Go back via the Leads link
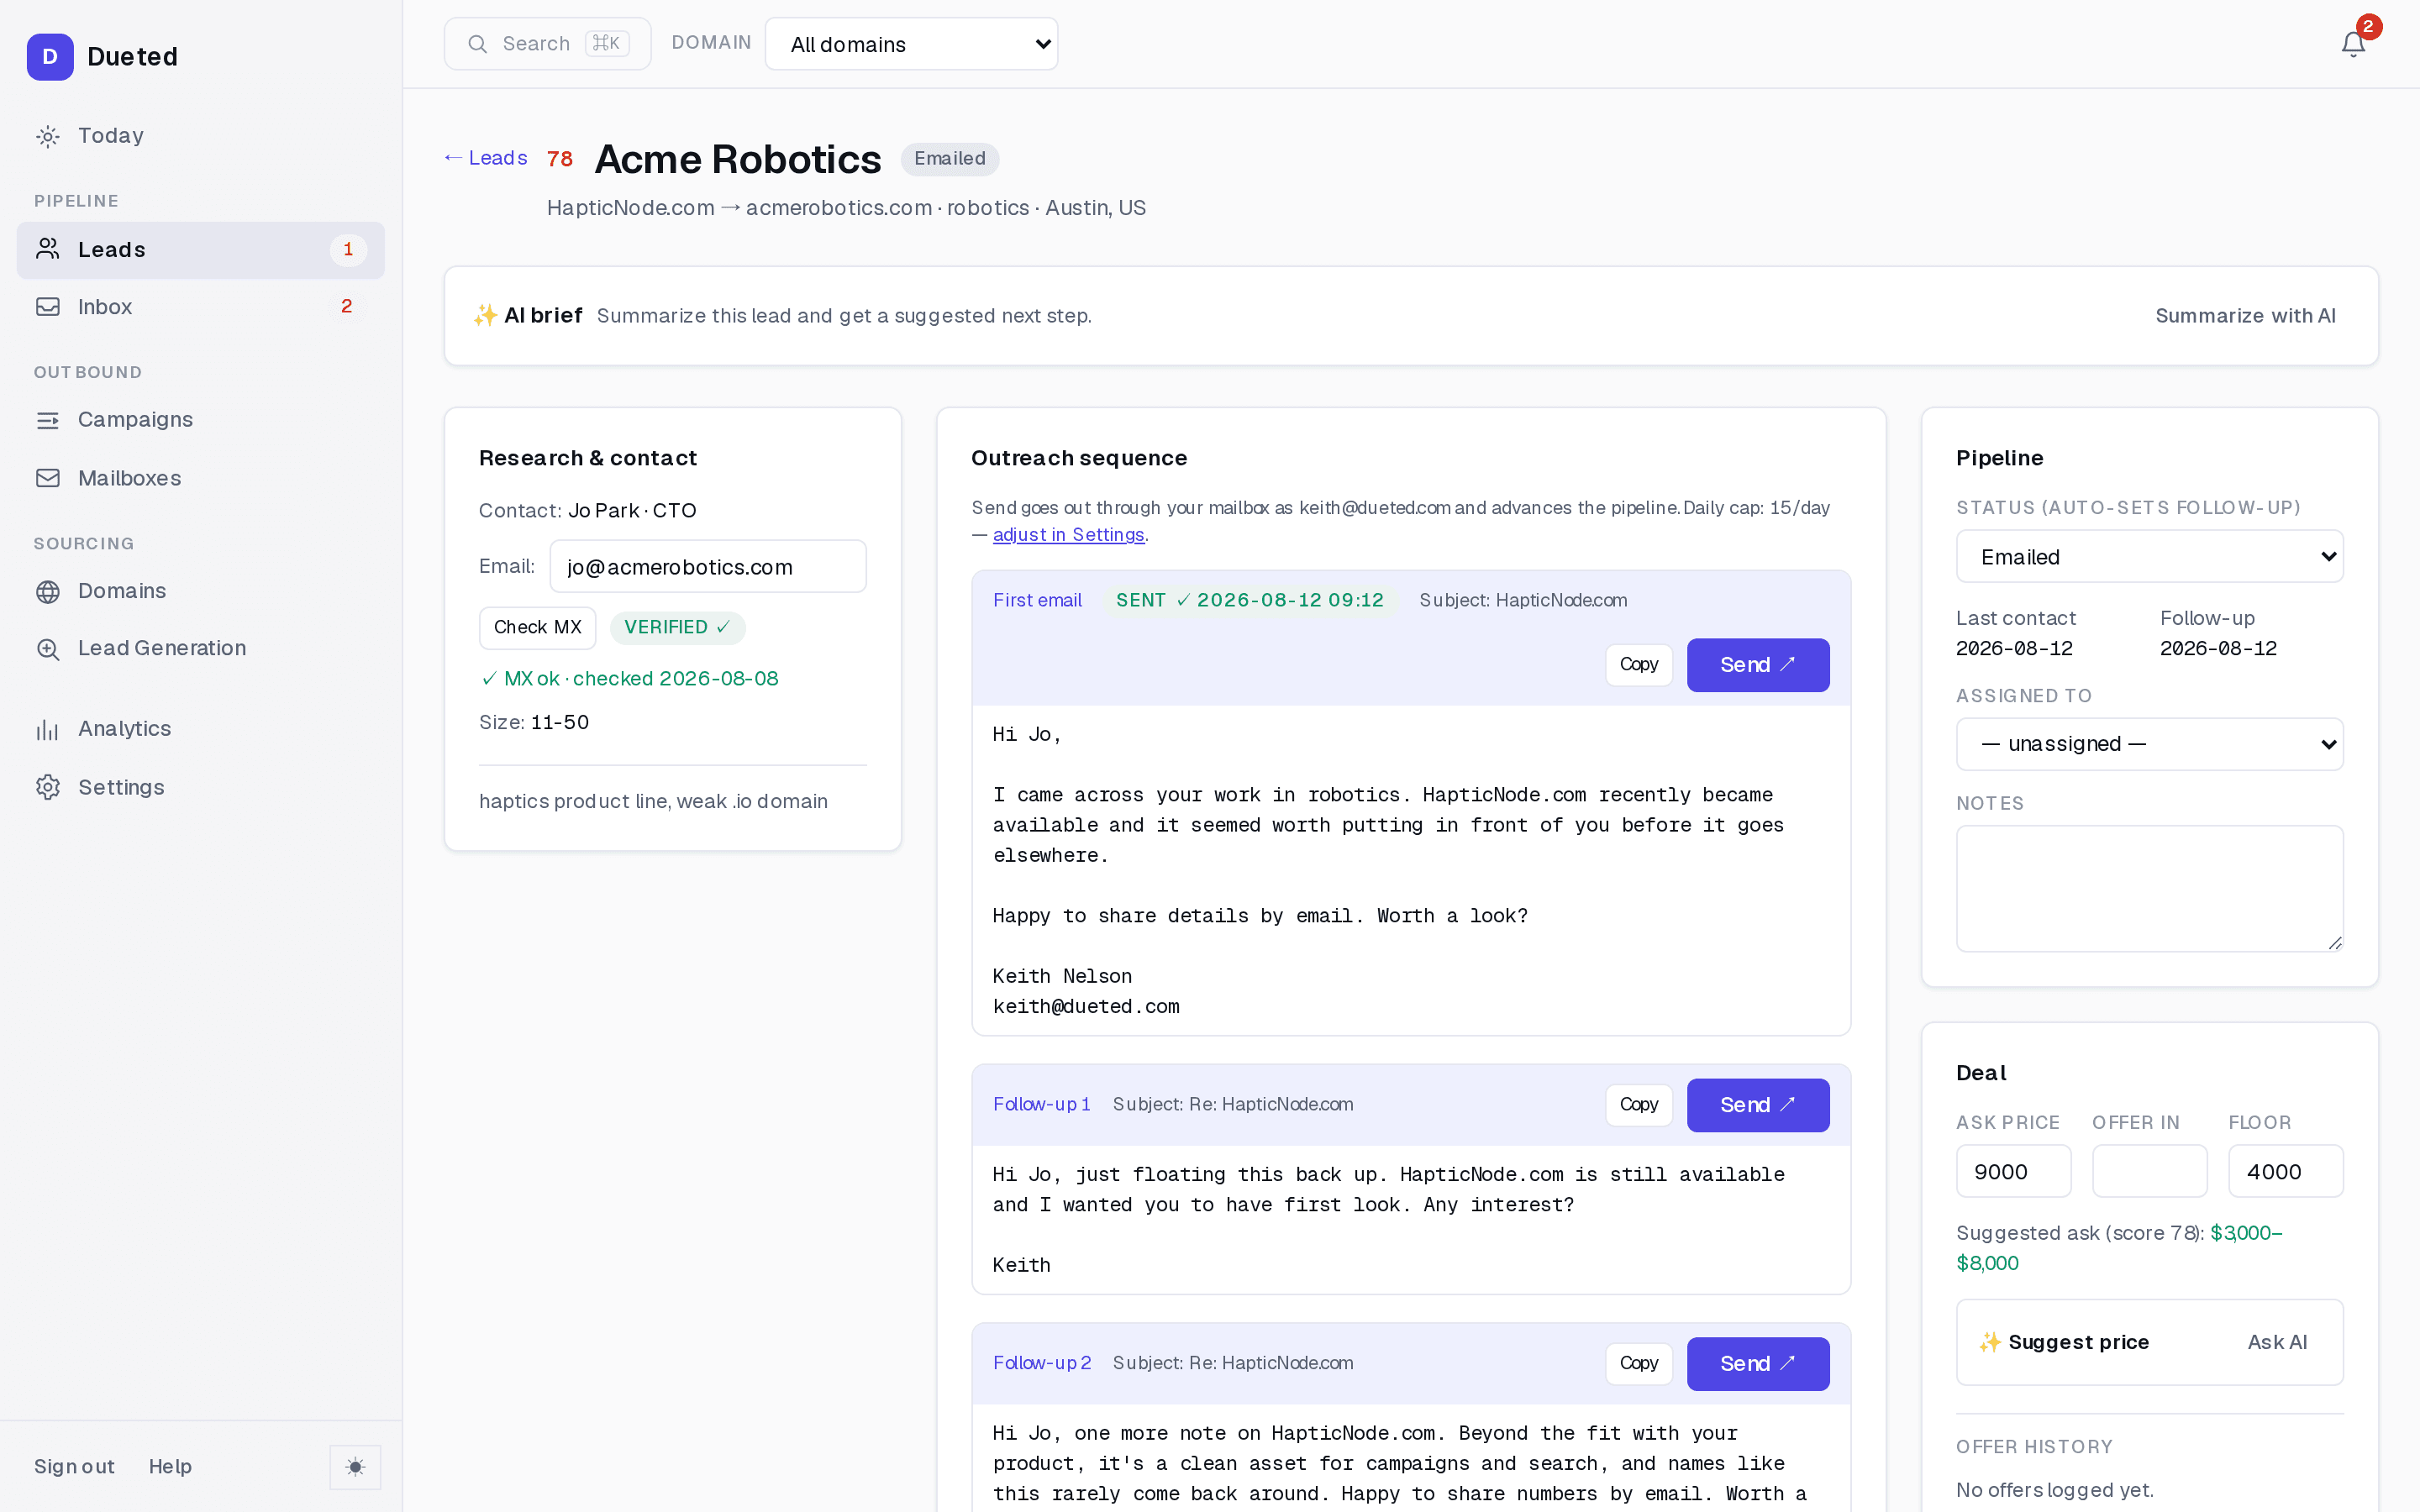Image resolution: width=2420 pixels, height=1512 pixels. (485, 158)
